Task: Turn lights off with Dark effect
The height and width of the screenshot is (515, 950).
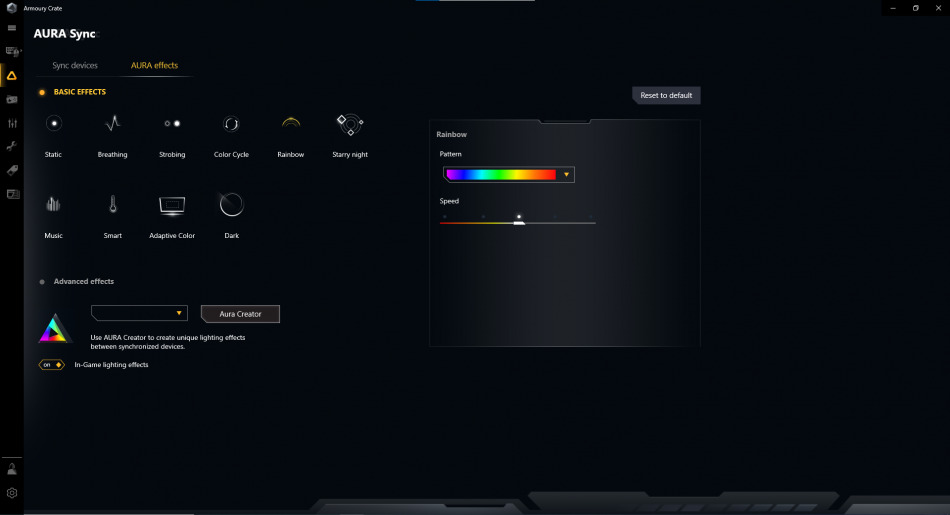Action: pos(231,205)
